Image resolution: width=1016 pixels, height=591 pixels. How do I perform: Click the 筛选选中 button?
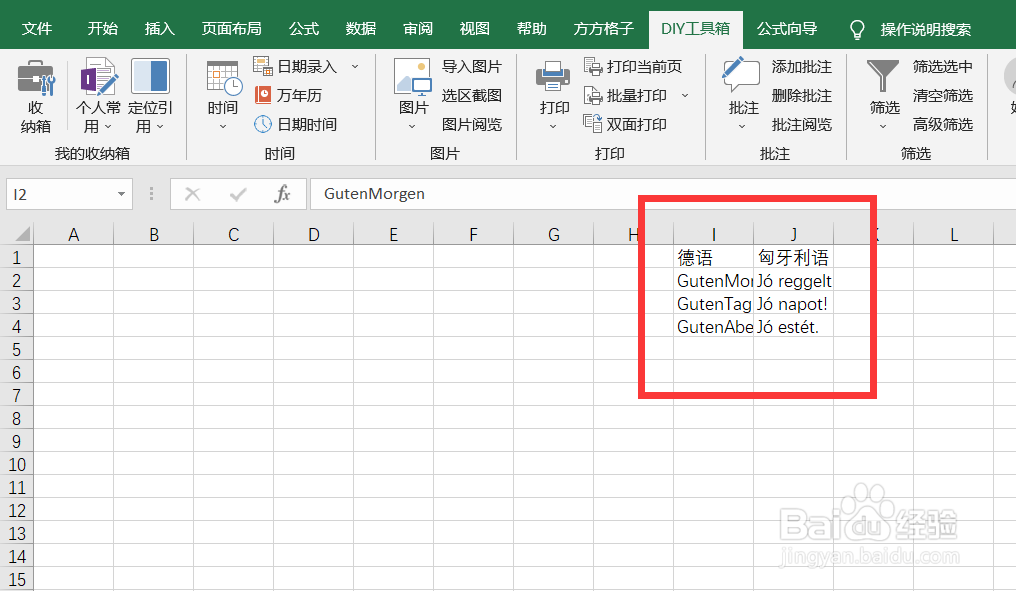coord(943,67)
